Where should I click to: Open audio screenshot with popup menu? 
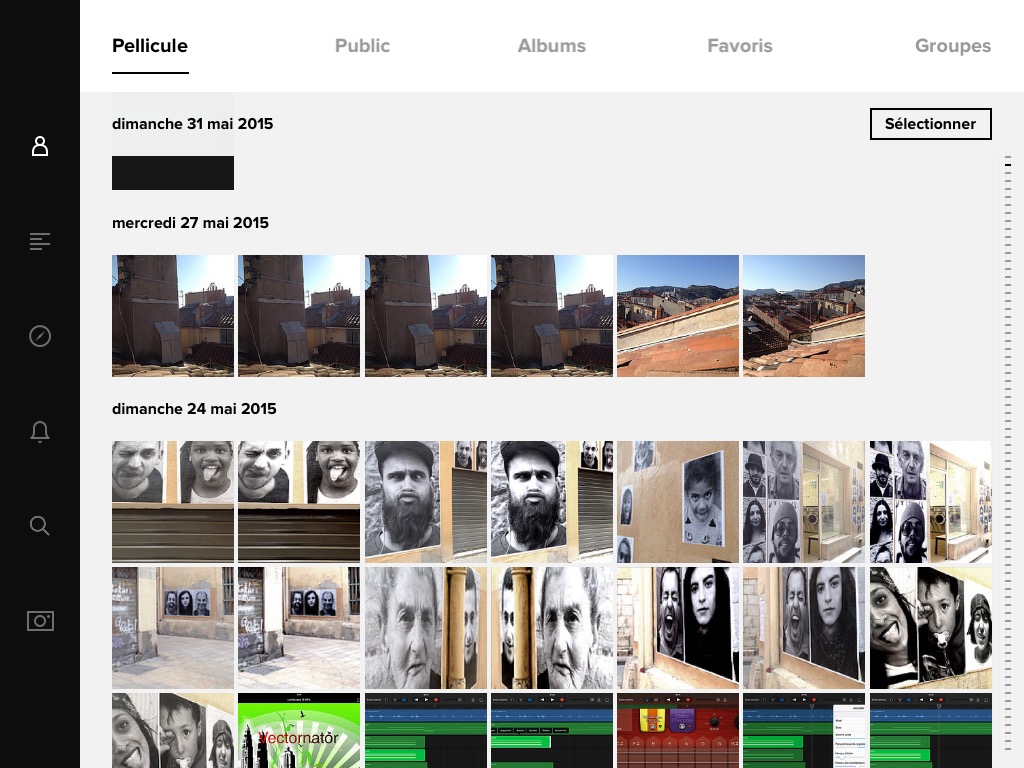[804, 731]
